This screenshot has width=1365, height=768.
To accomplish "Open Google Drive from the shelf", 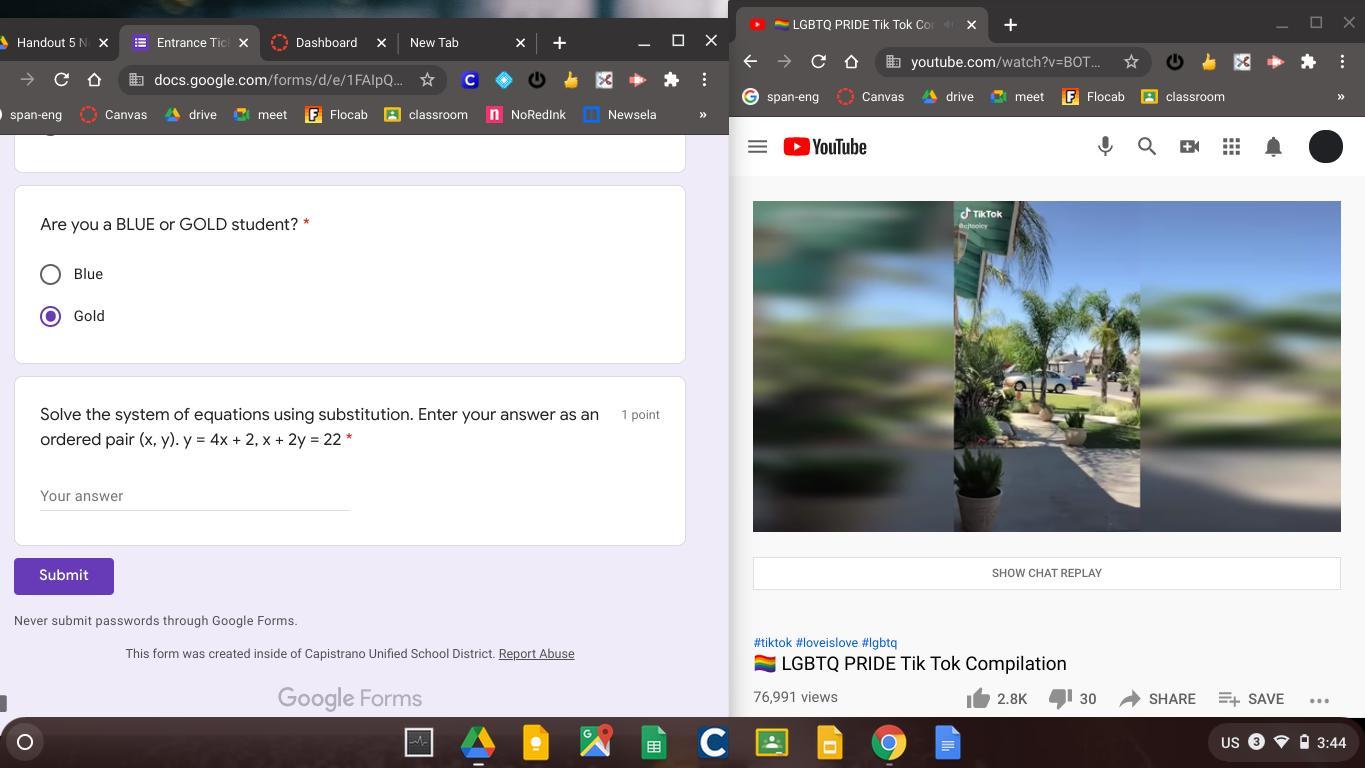I will (478, 743).
